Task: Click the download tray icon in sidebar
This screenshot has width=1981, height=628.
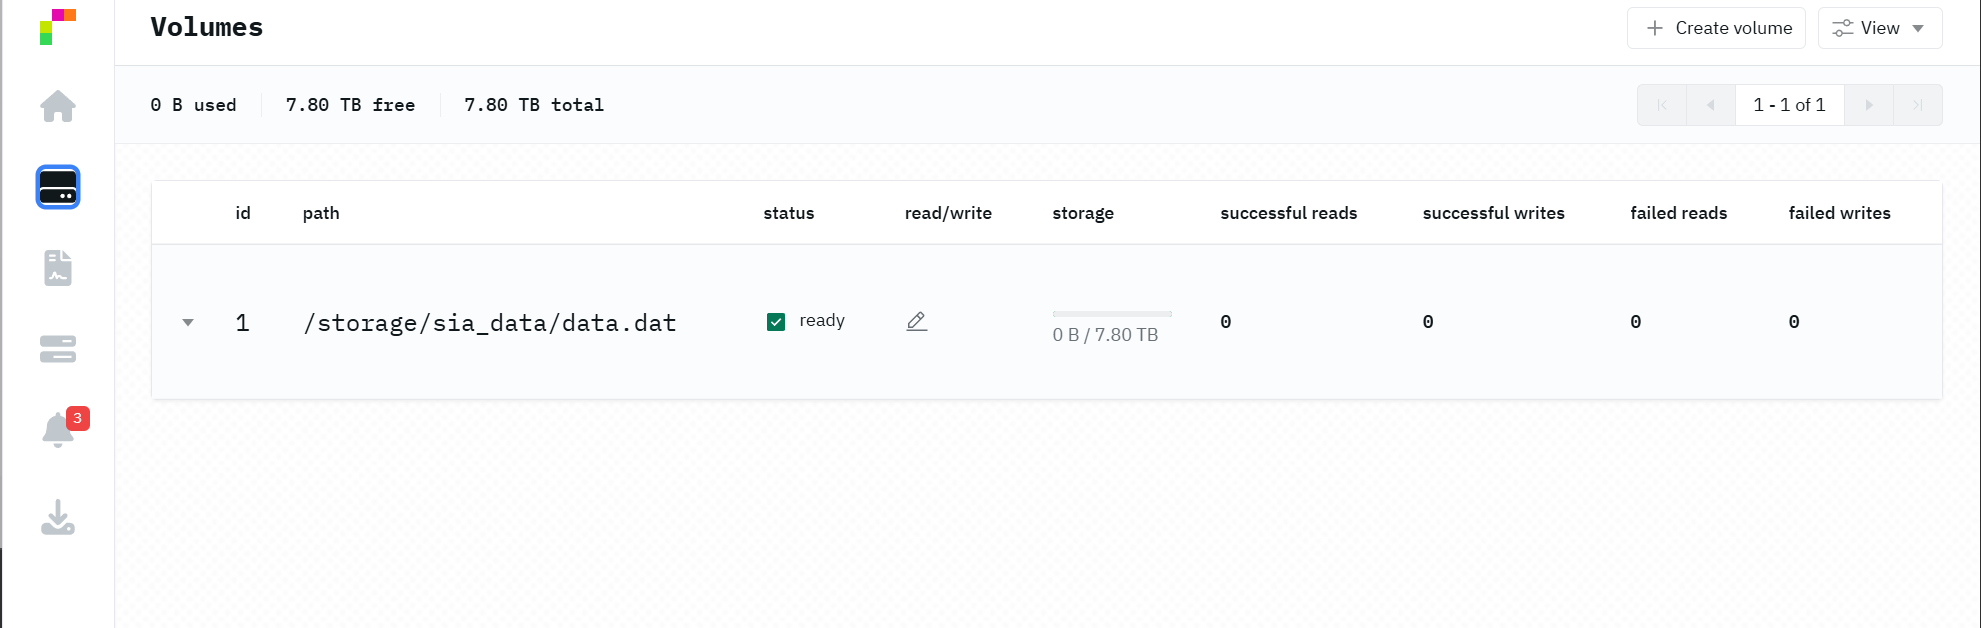Action: [x=58, y=517]
